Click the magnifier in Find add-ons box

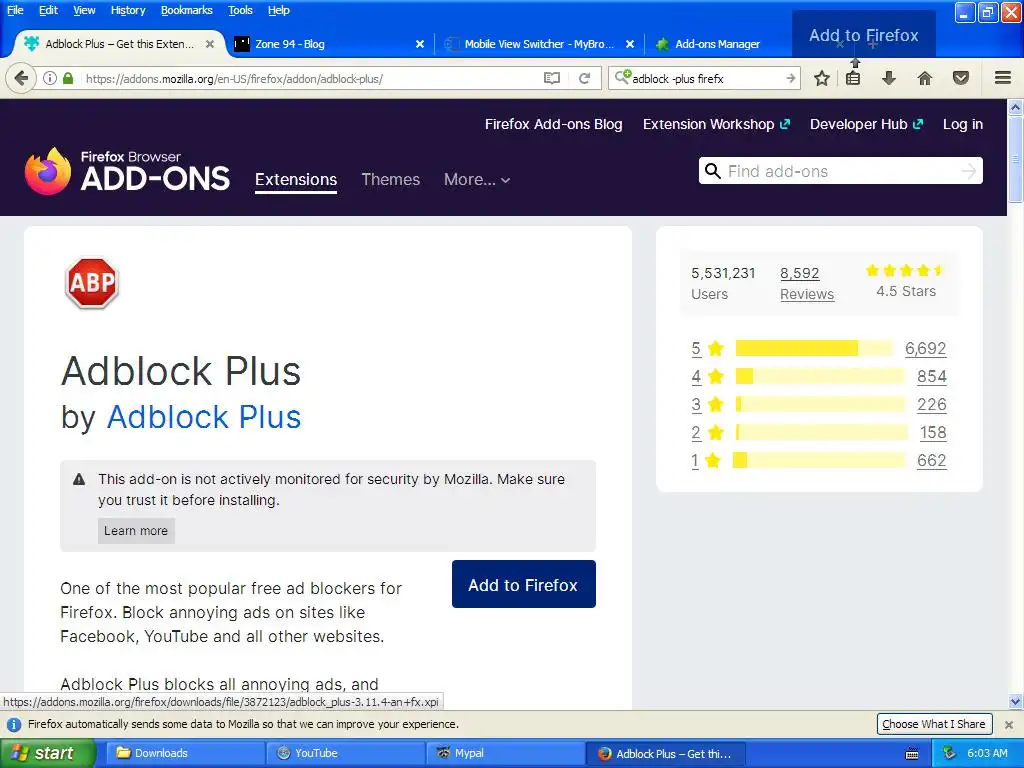pos(712,171)
